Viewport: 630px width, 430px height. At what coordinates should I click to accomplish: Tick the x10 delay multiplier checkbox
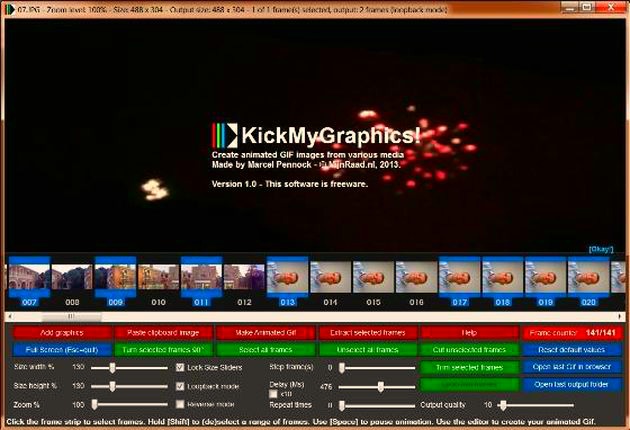coord(273,394)
